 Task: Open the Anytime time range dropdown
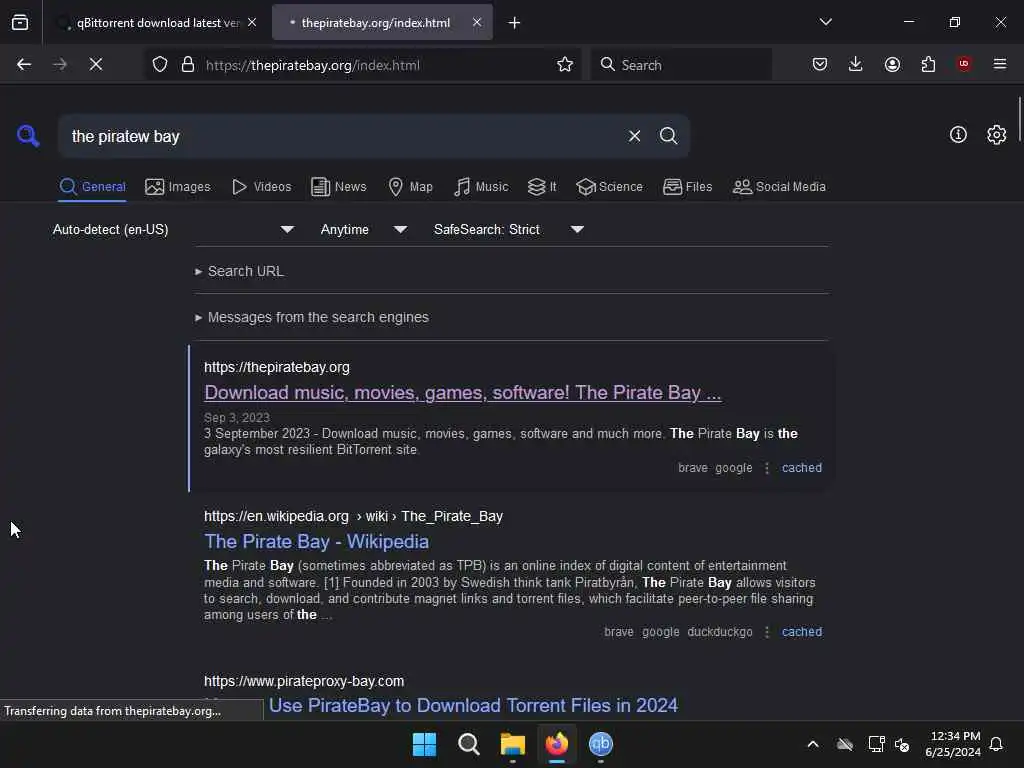pyautogui.click(x=364, y=229)
